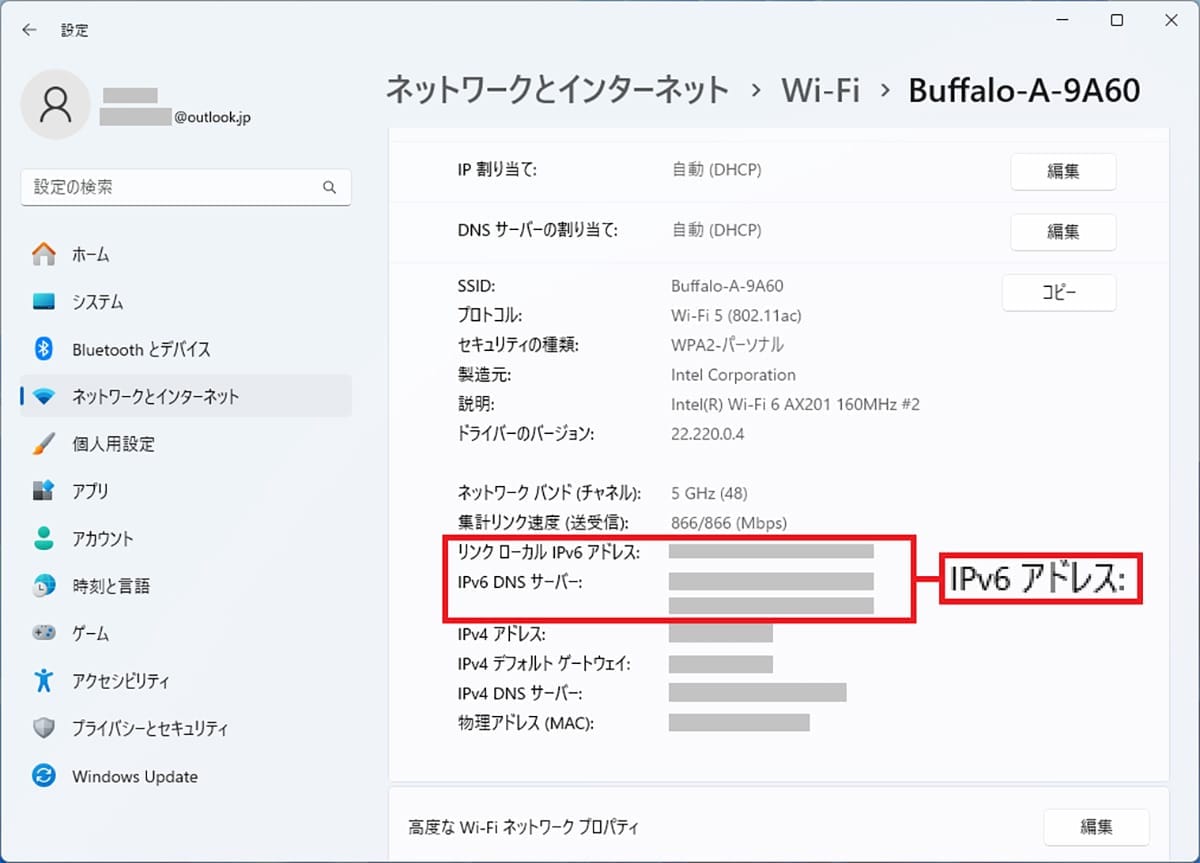This screenshot has width=1200, height=863.
Task: Click Wi-Fi 5 (802.11ac) protocol value
Action: point(736,316)
